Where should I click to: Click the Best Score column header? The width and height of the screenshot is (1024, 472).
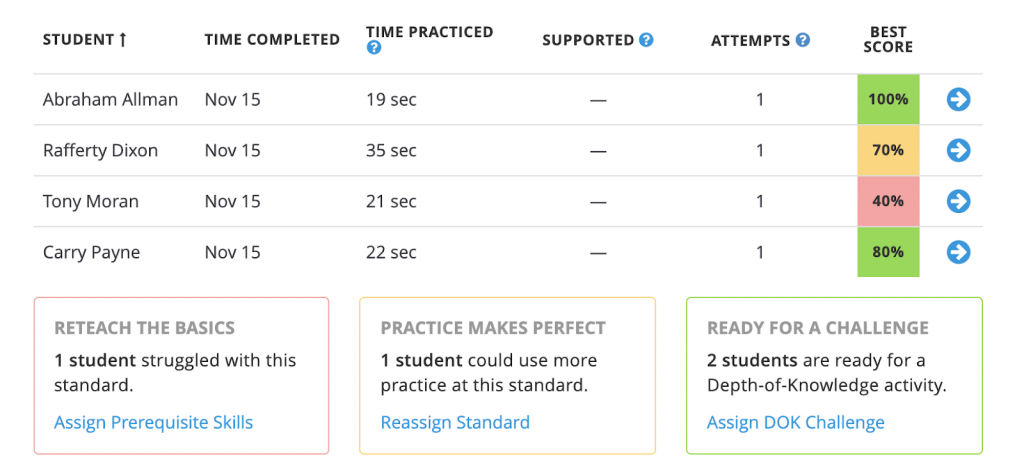888,40
